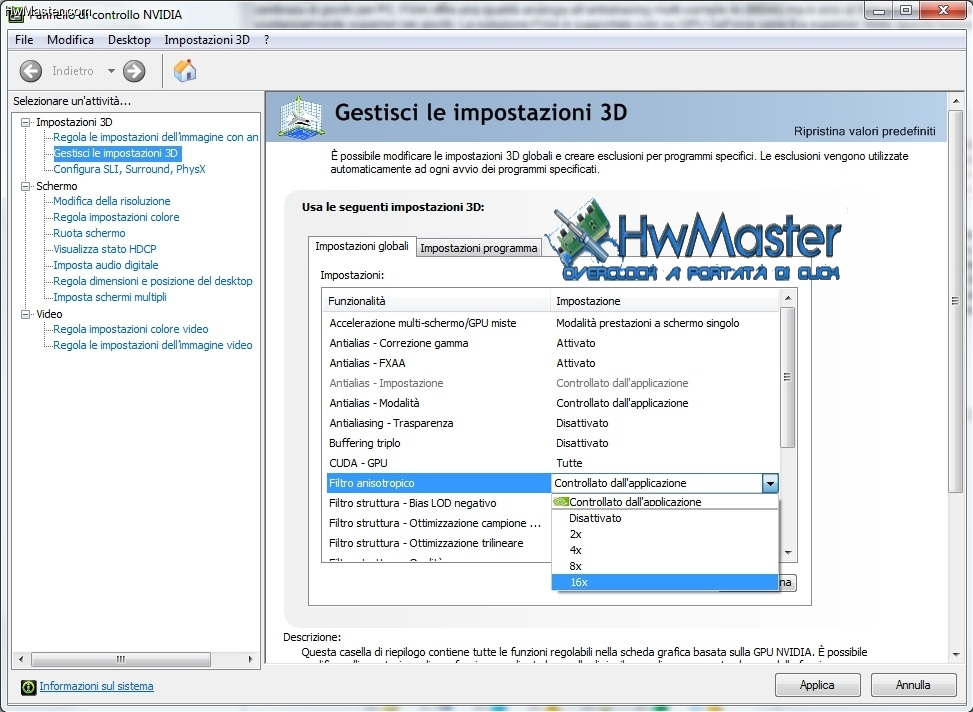Click the 3D settings header icon
The width and height of the screenshot is (973, 712).
(301, 117)
